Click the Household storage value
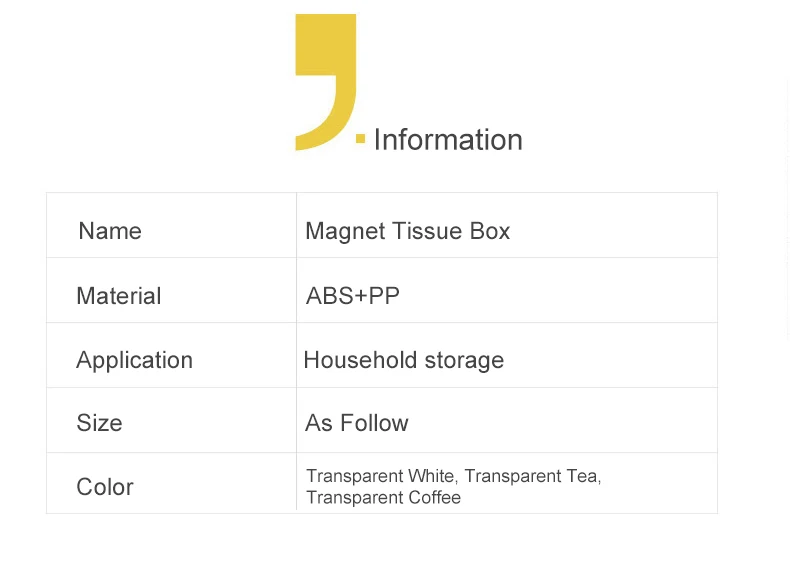Image resolution: width=790 pixels, height=561 pixels. point(404,360)
